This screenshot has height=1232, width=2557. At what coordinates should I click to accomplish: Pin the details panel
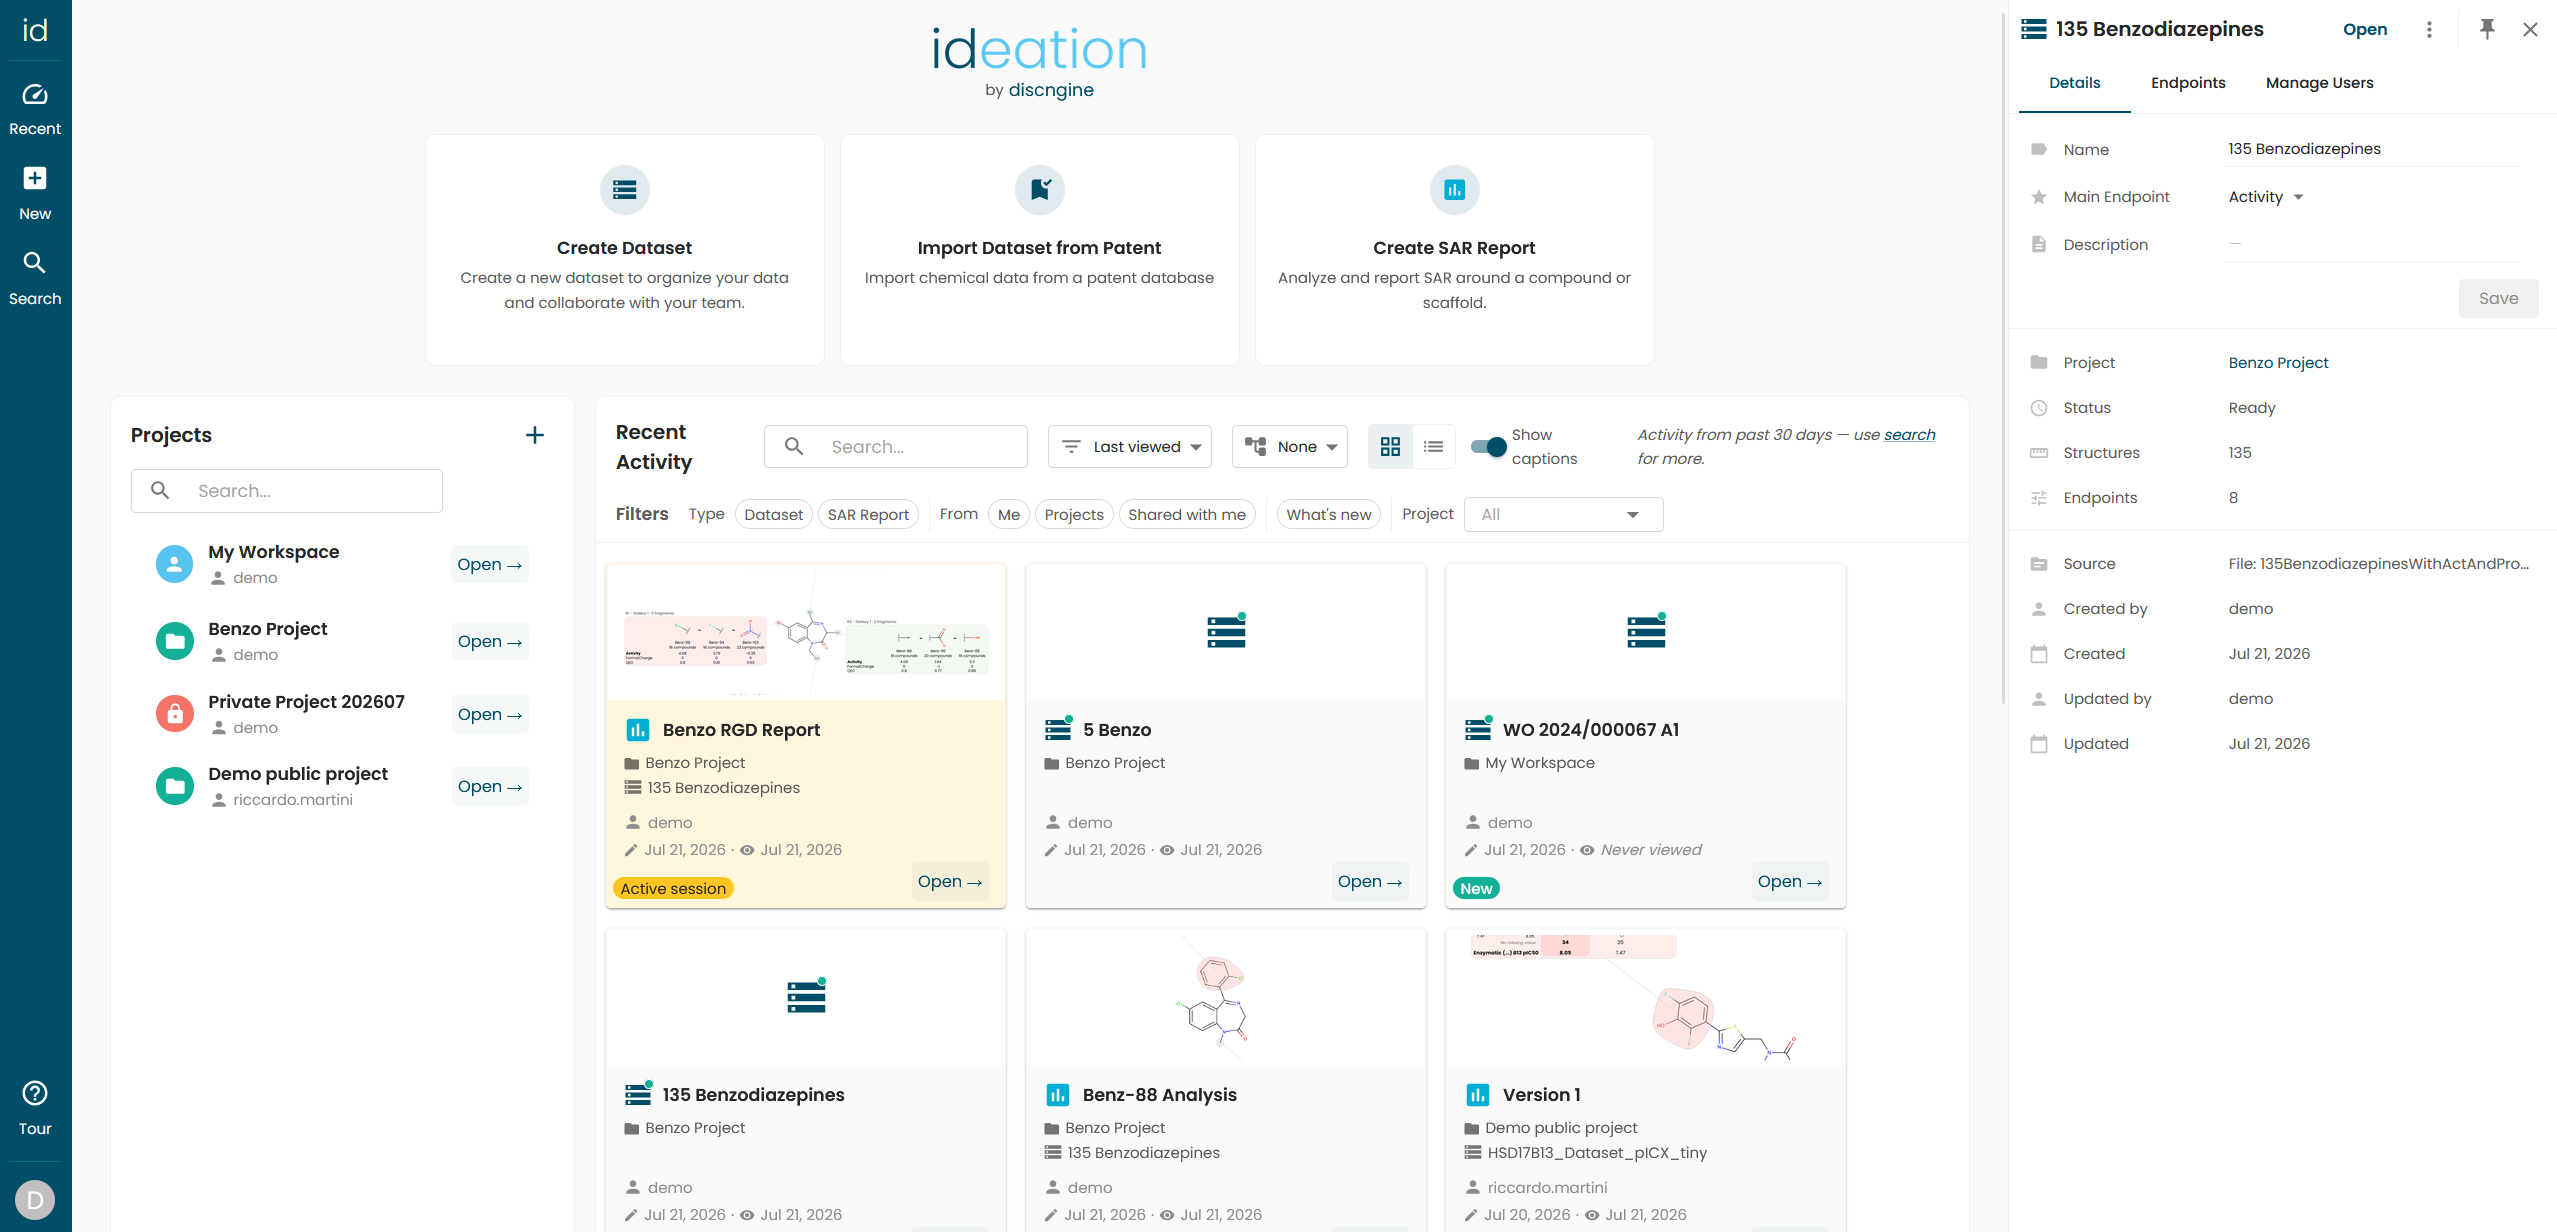[2487, 30]
